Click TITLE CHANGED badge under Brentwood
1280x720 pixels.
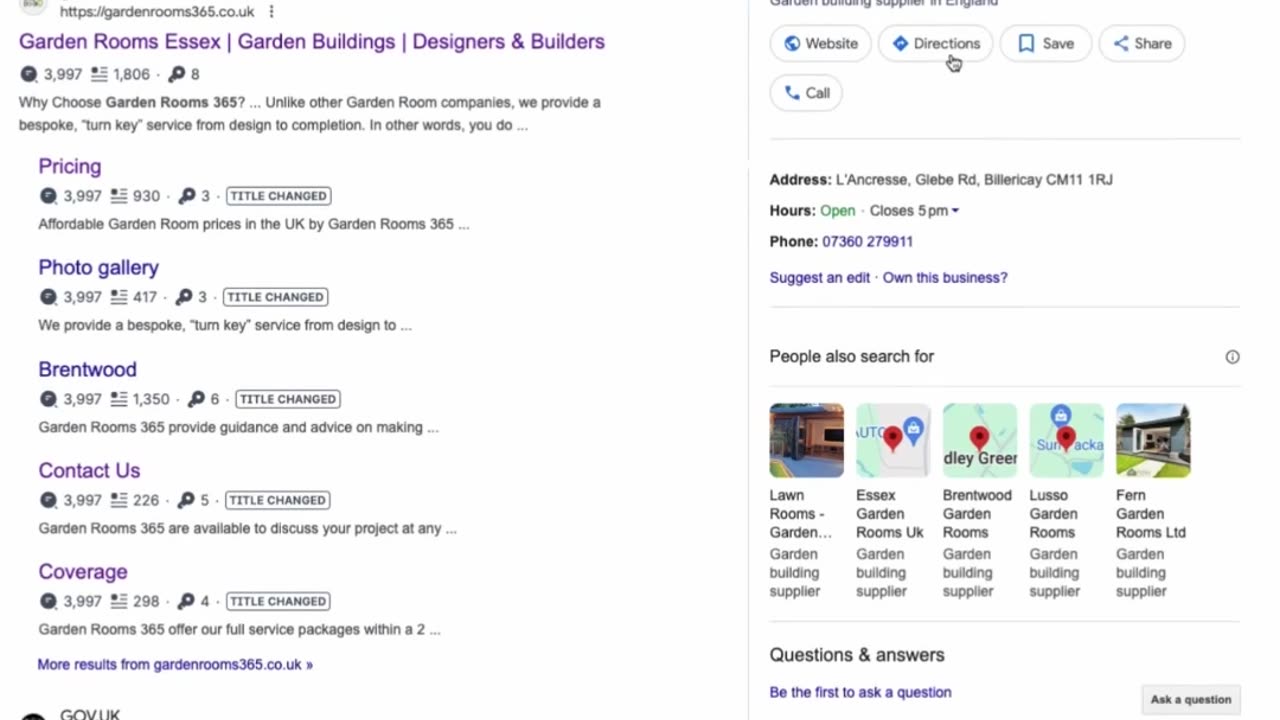[287, 399]
